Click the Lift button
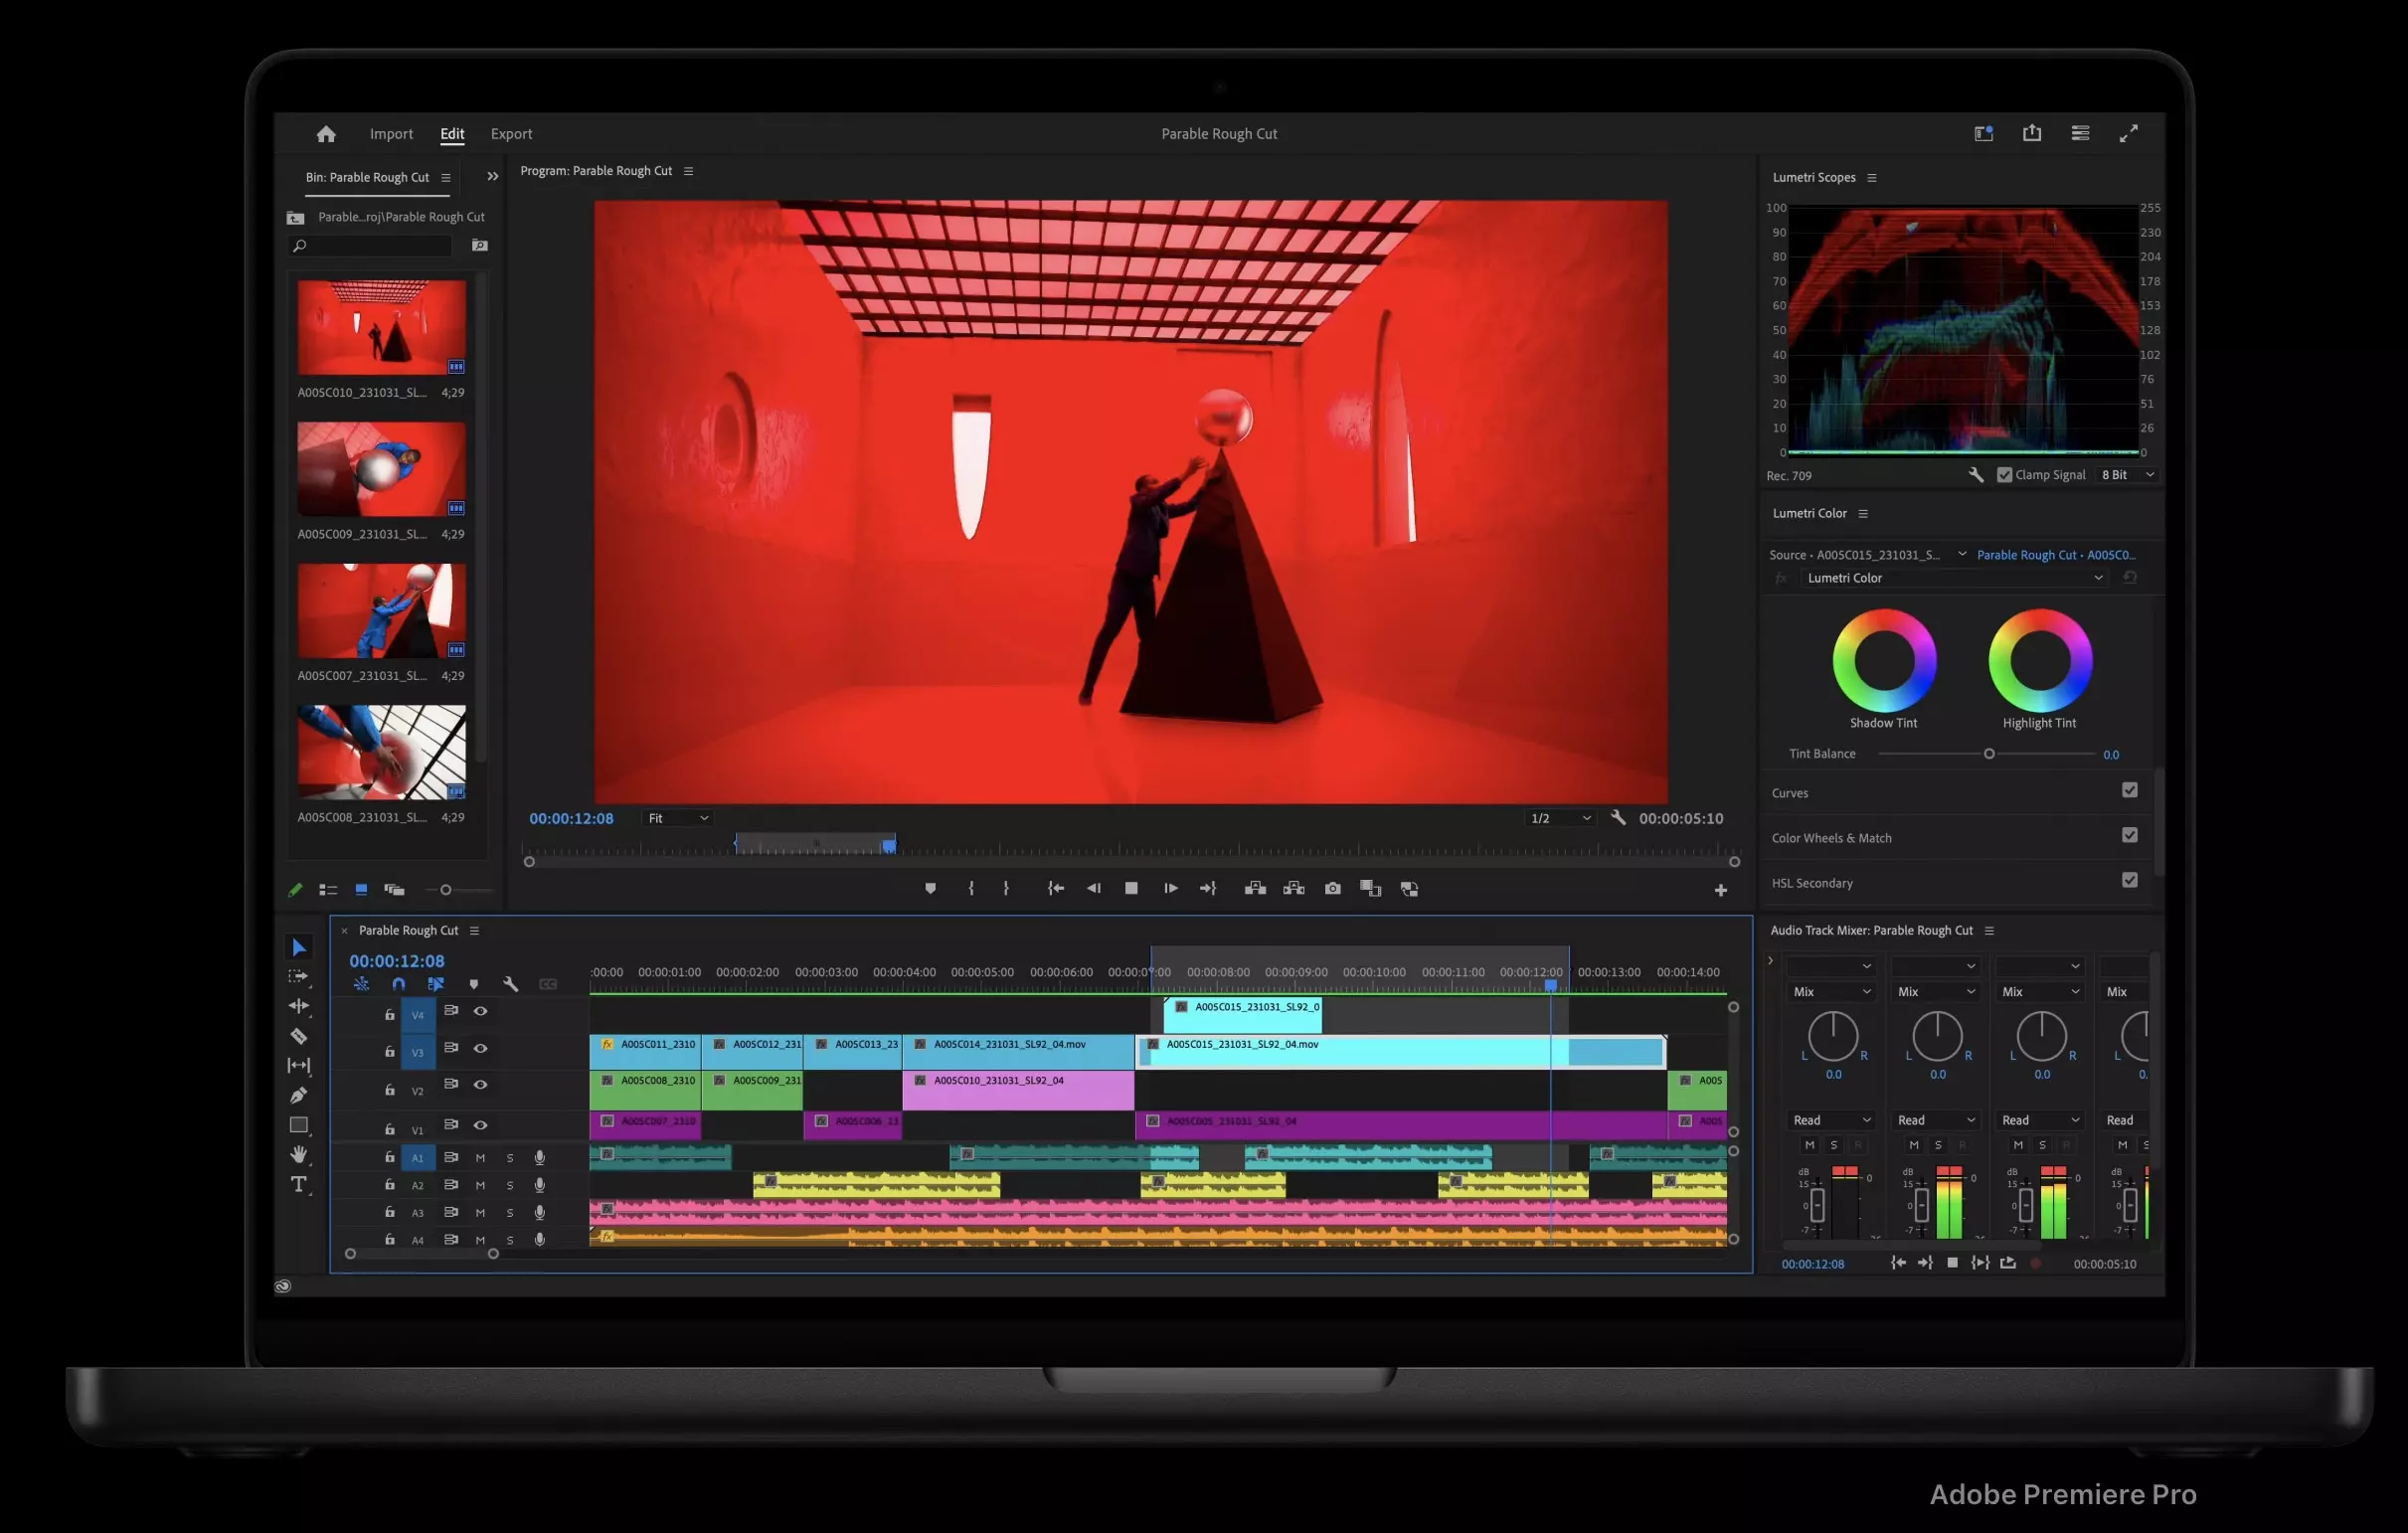 (x=1255, y=889)
